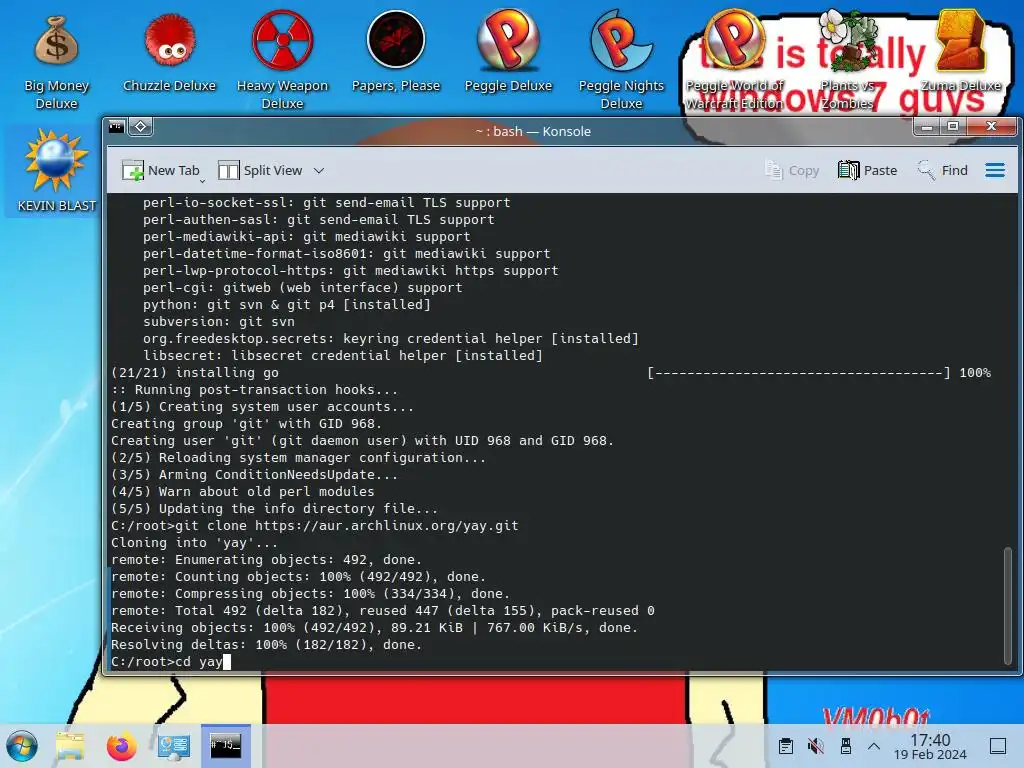Select the Papers, Please desktop icon

[x=396, y=52]
